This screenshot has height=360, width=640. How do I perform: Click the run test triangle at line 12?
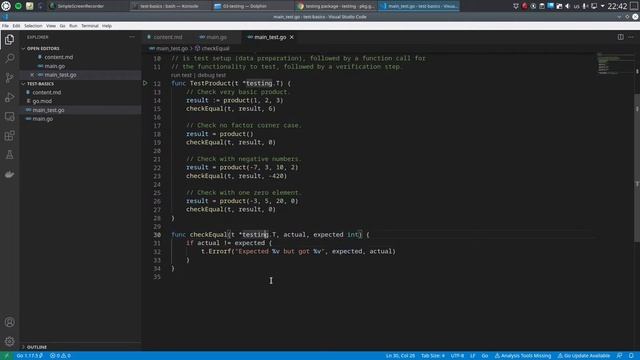pos(145,83)
